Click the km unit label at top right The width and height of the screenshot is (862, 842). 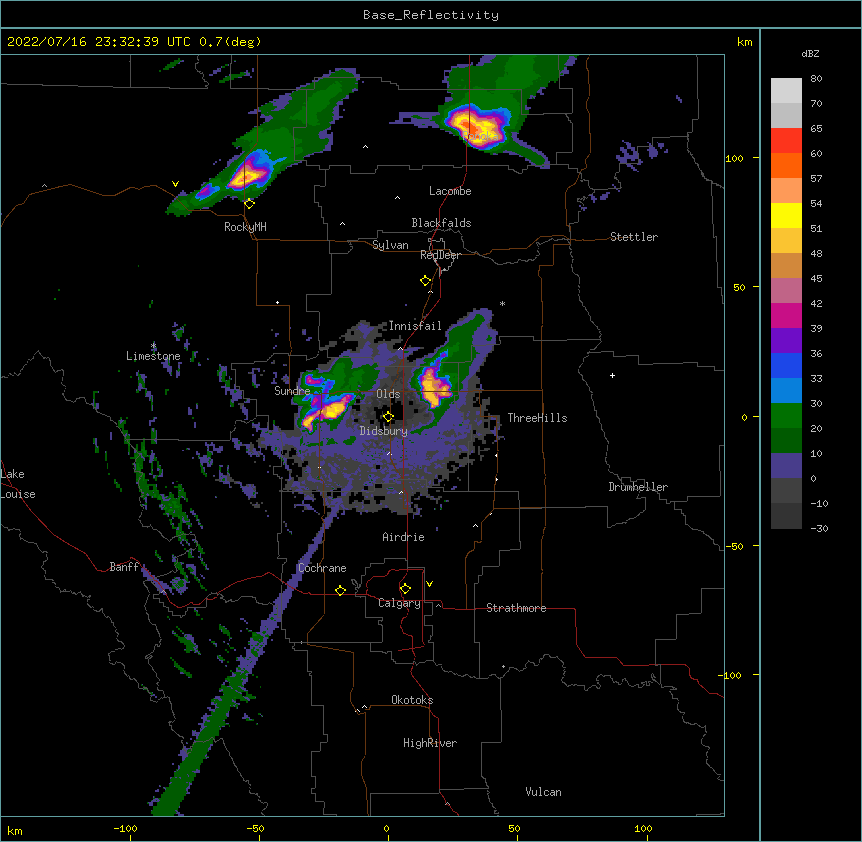(x=744, y=42)
